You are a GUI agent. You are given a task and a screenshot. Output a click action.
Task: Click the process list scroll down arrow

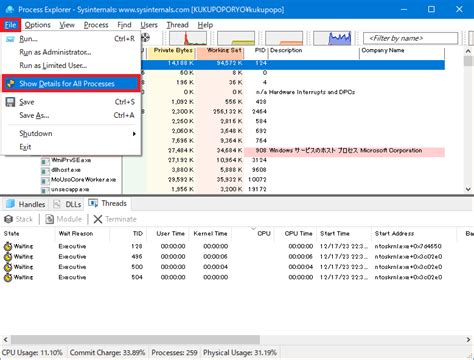pyautogui.click(x=468, y=189)
